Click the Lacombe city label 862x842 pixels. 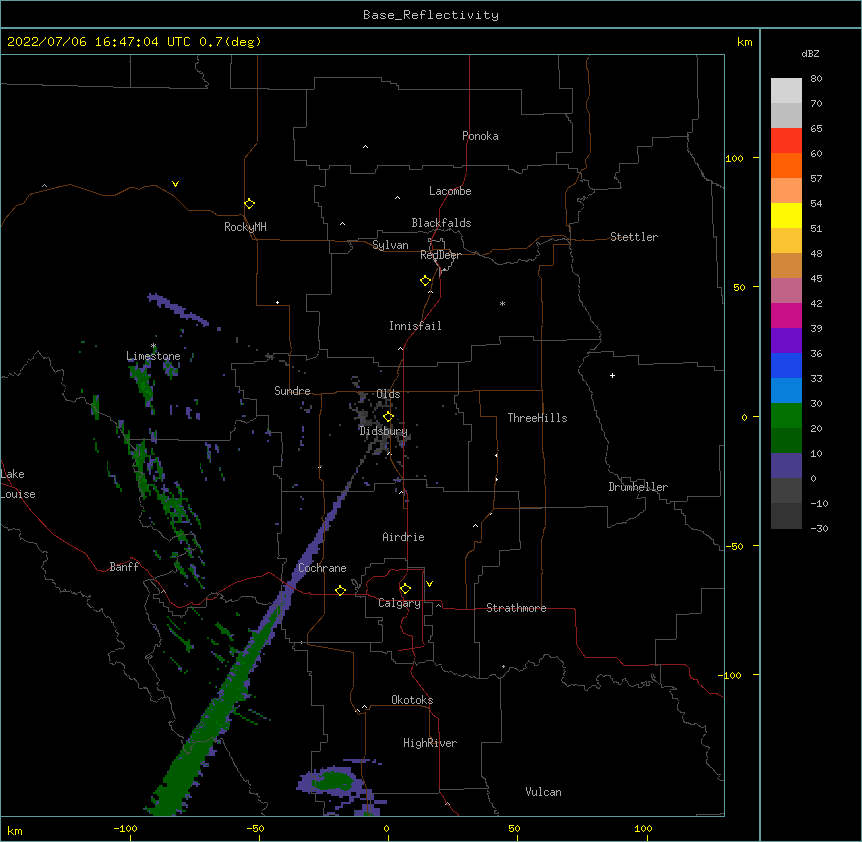pyautogui.click(x=450, y=191)
